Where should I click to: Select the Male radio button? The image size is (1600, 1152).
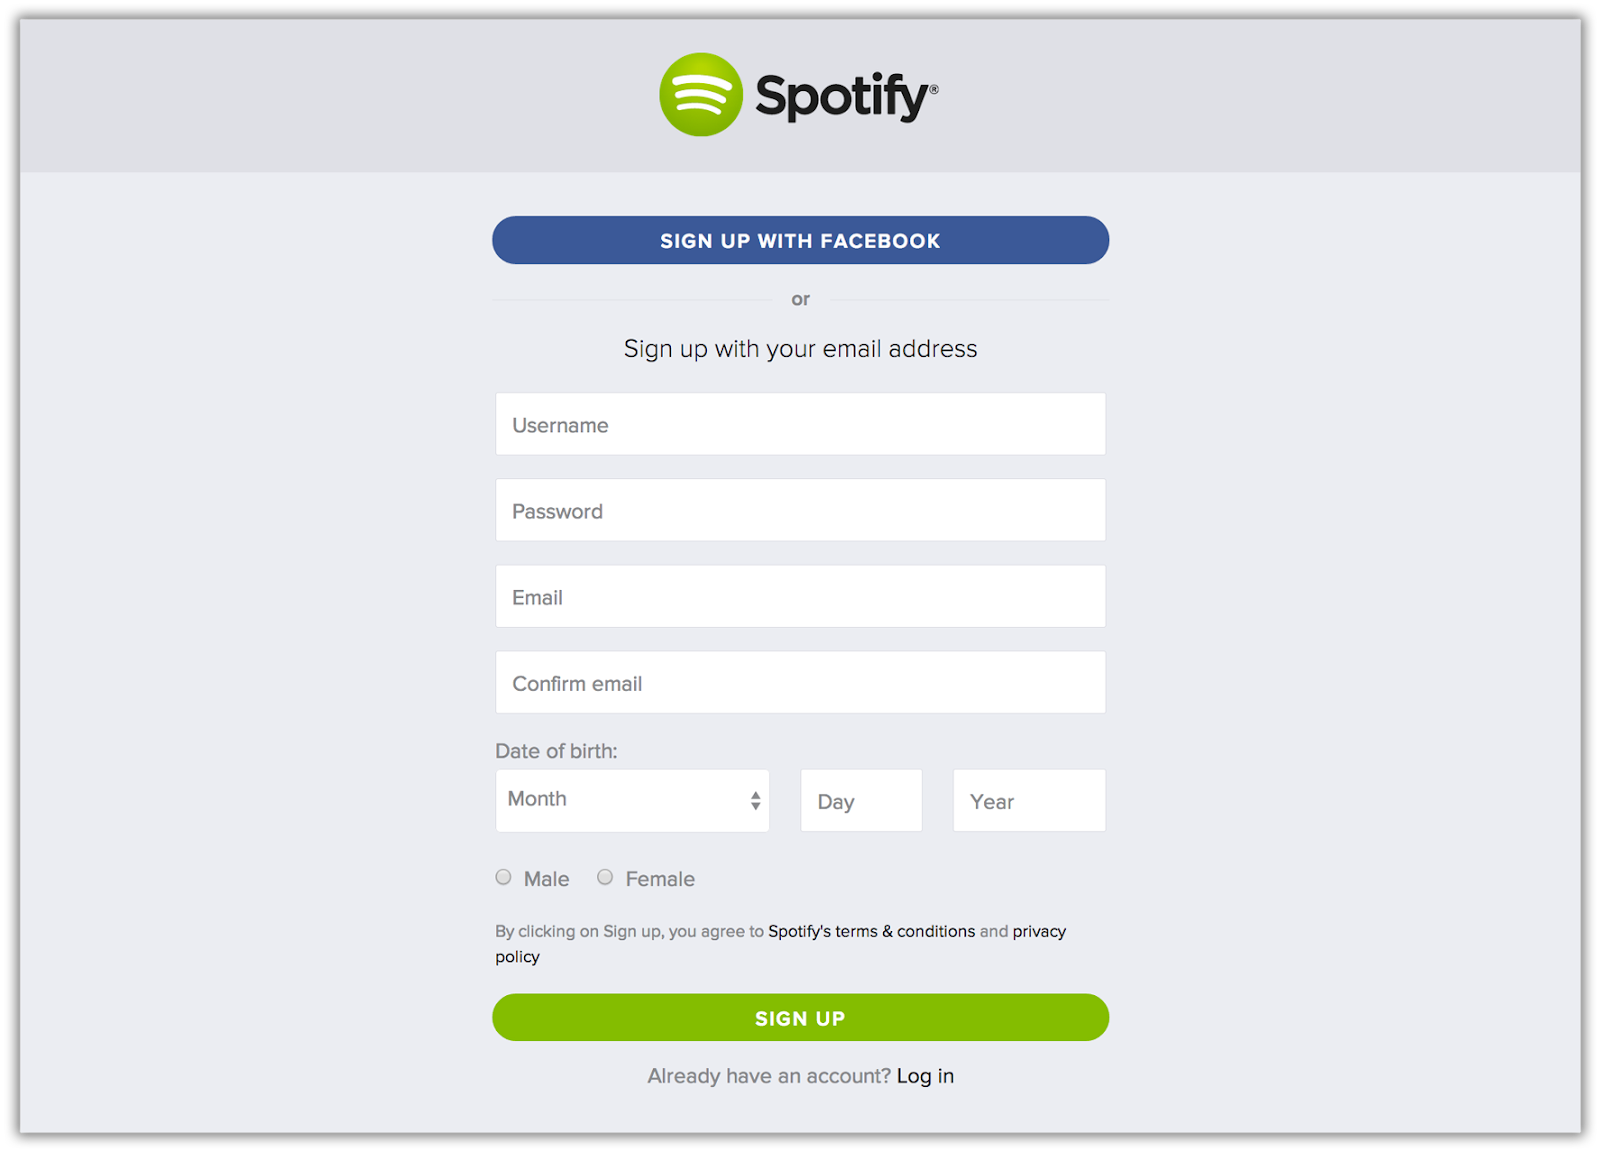(504, 877)
